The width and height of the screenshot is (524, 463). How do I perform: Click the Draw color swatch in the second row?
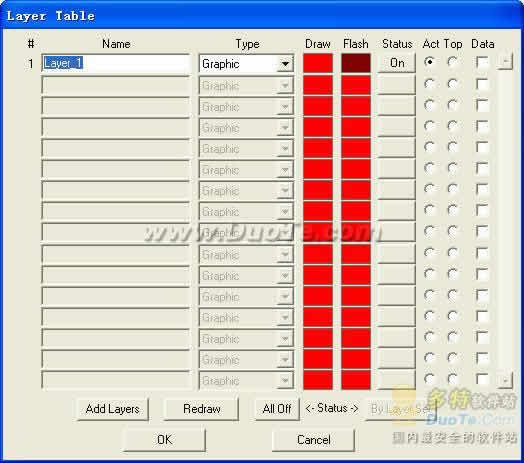318,85
